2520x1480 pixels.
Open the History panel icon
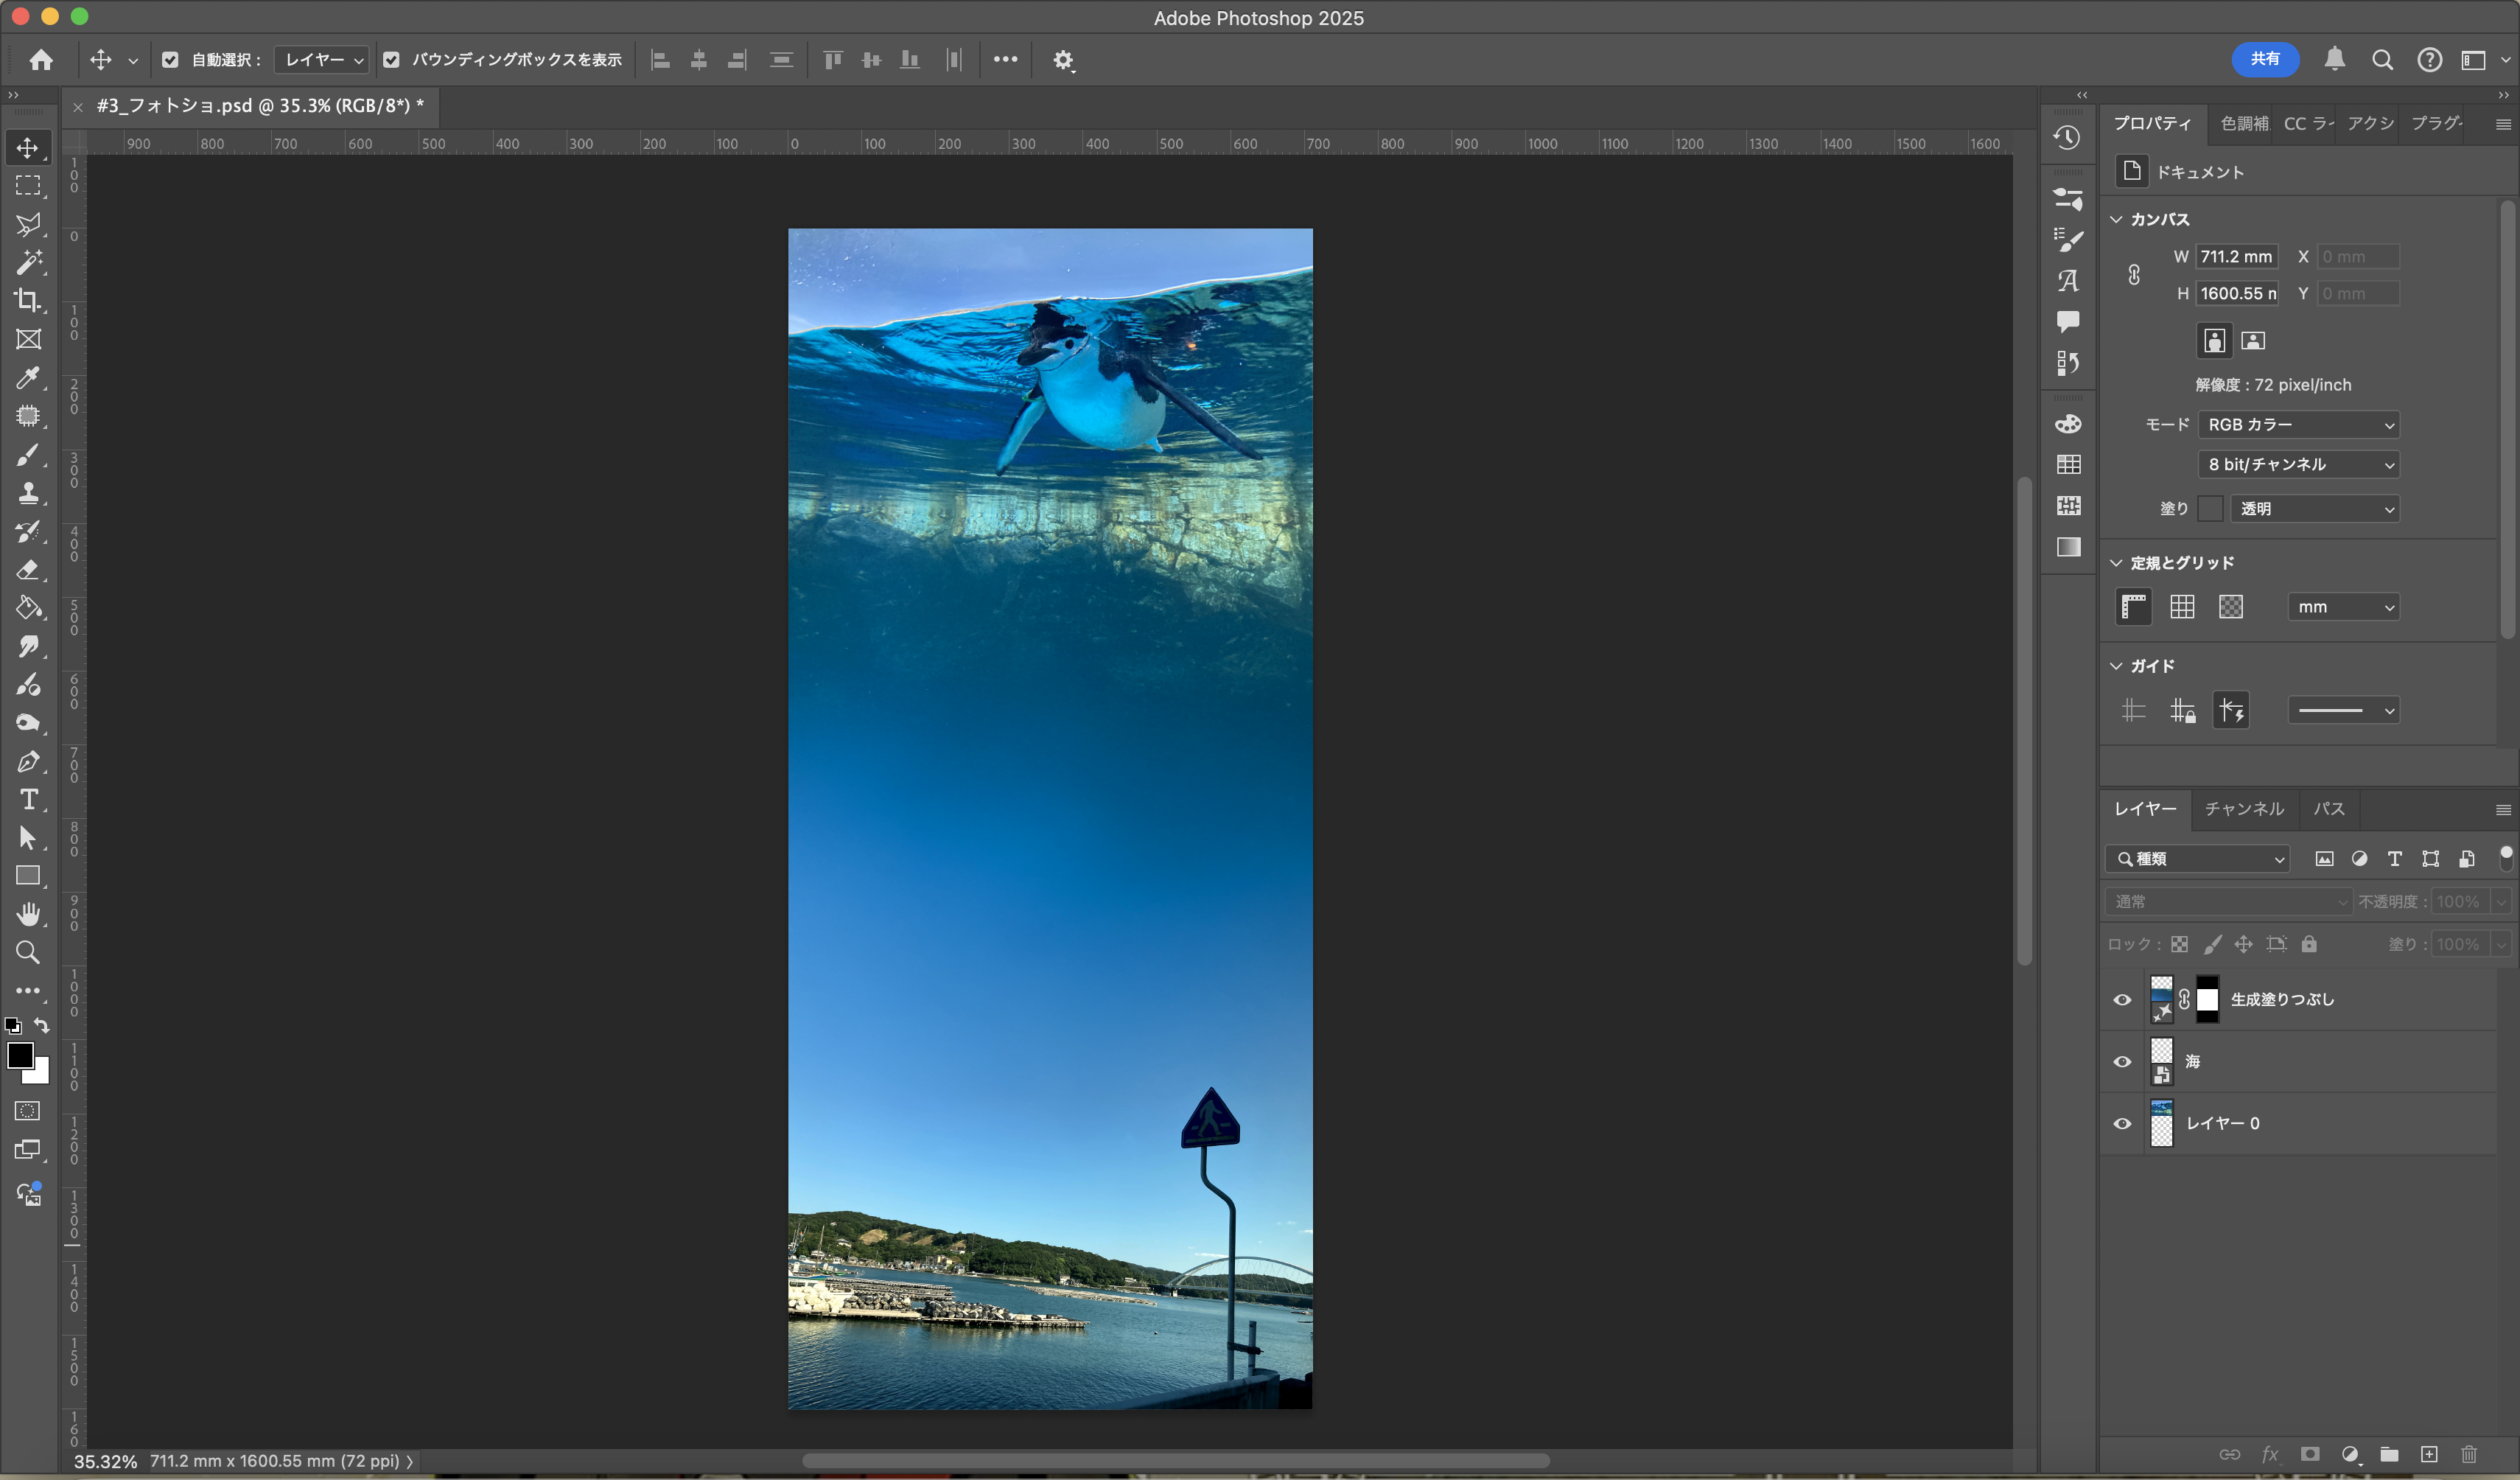2067,138
